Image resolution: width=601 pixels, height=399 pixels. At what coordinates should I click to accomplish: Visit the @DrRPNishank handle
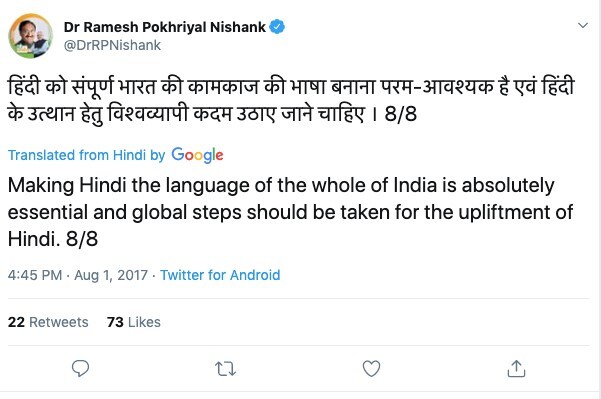click(112, 45)
